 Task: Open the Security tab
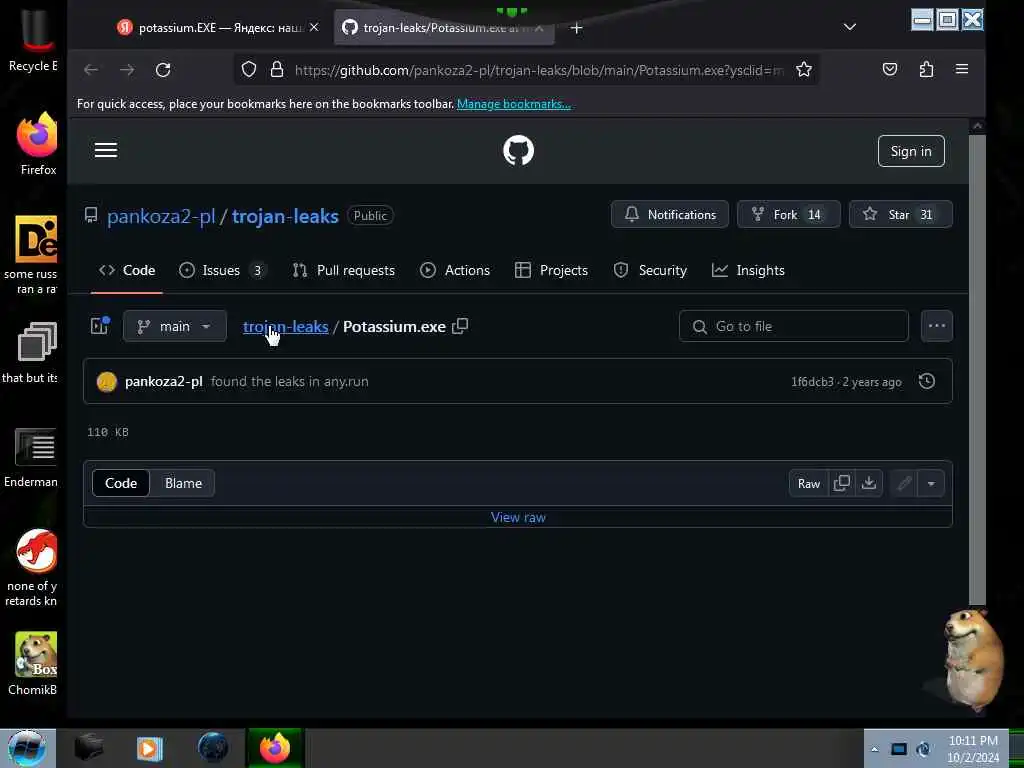tap(650, 270)
